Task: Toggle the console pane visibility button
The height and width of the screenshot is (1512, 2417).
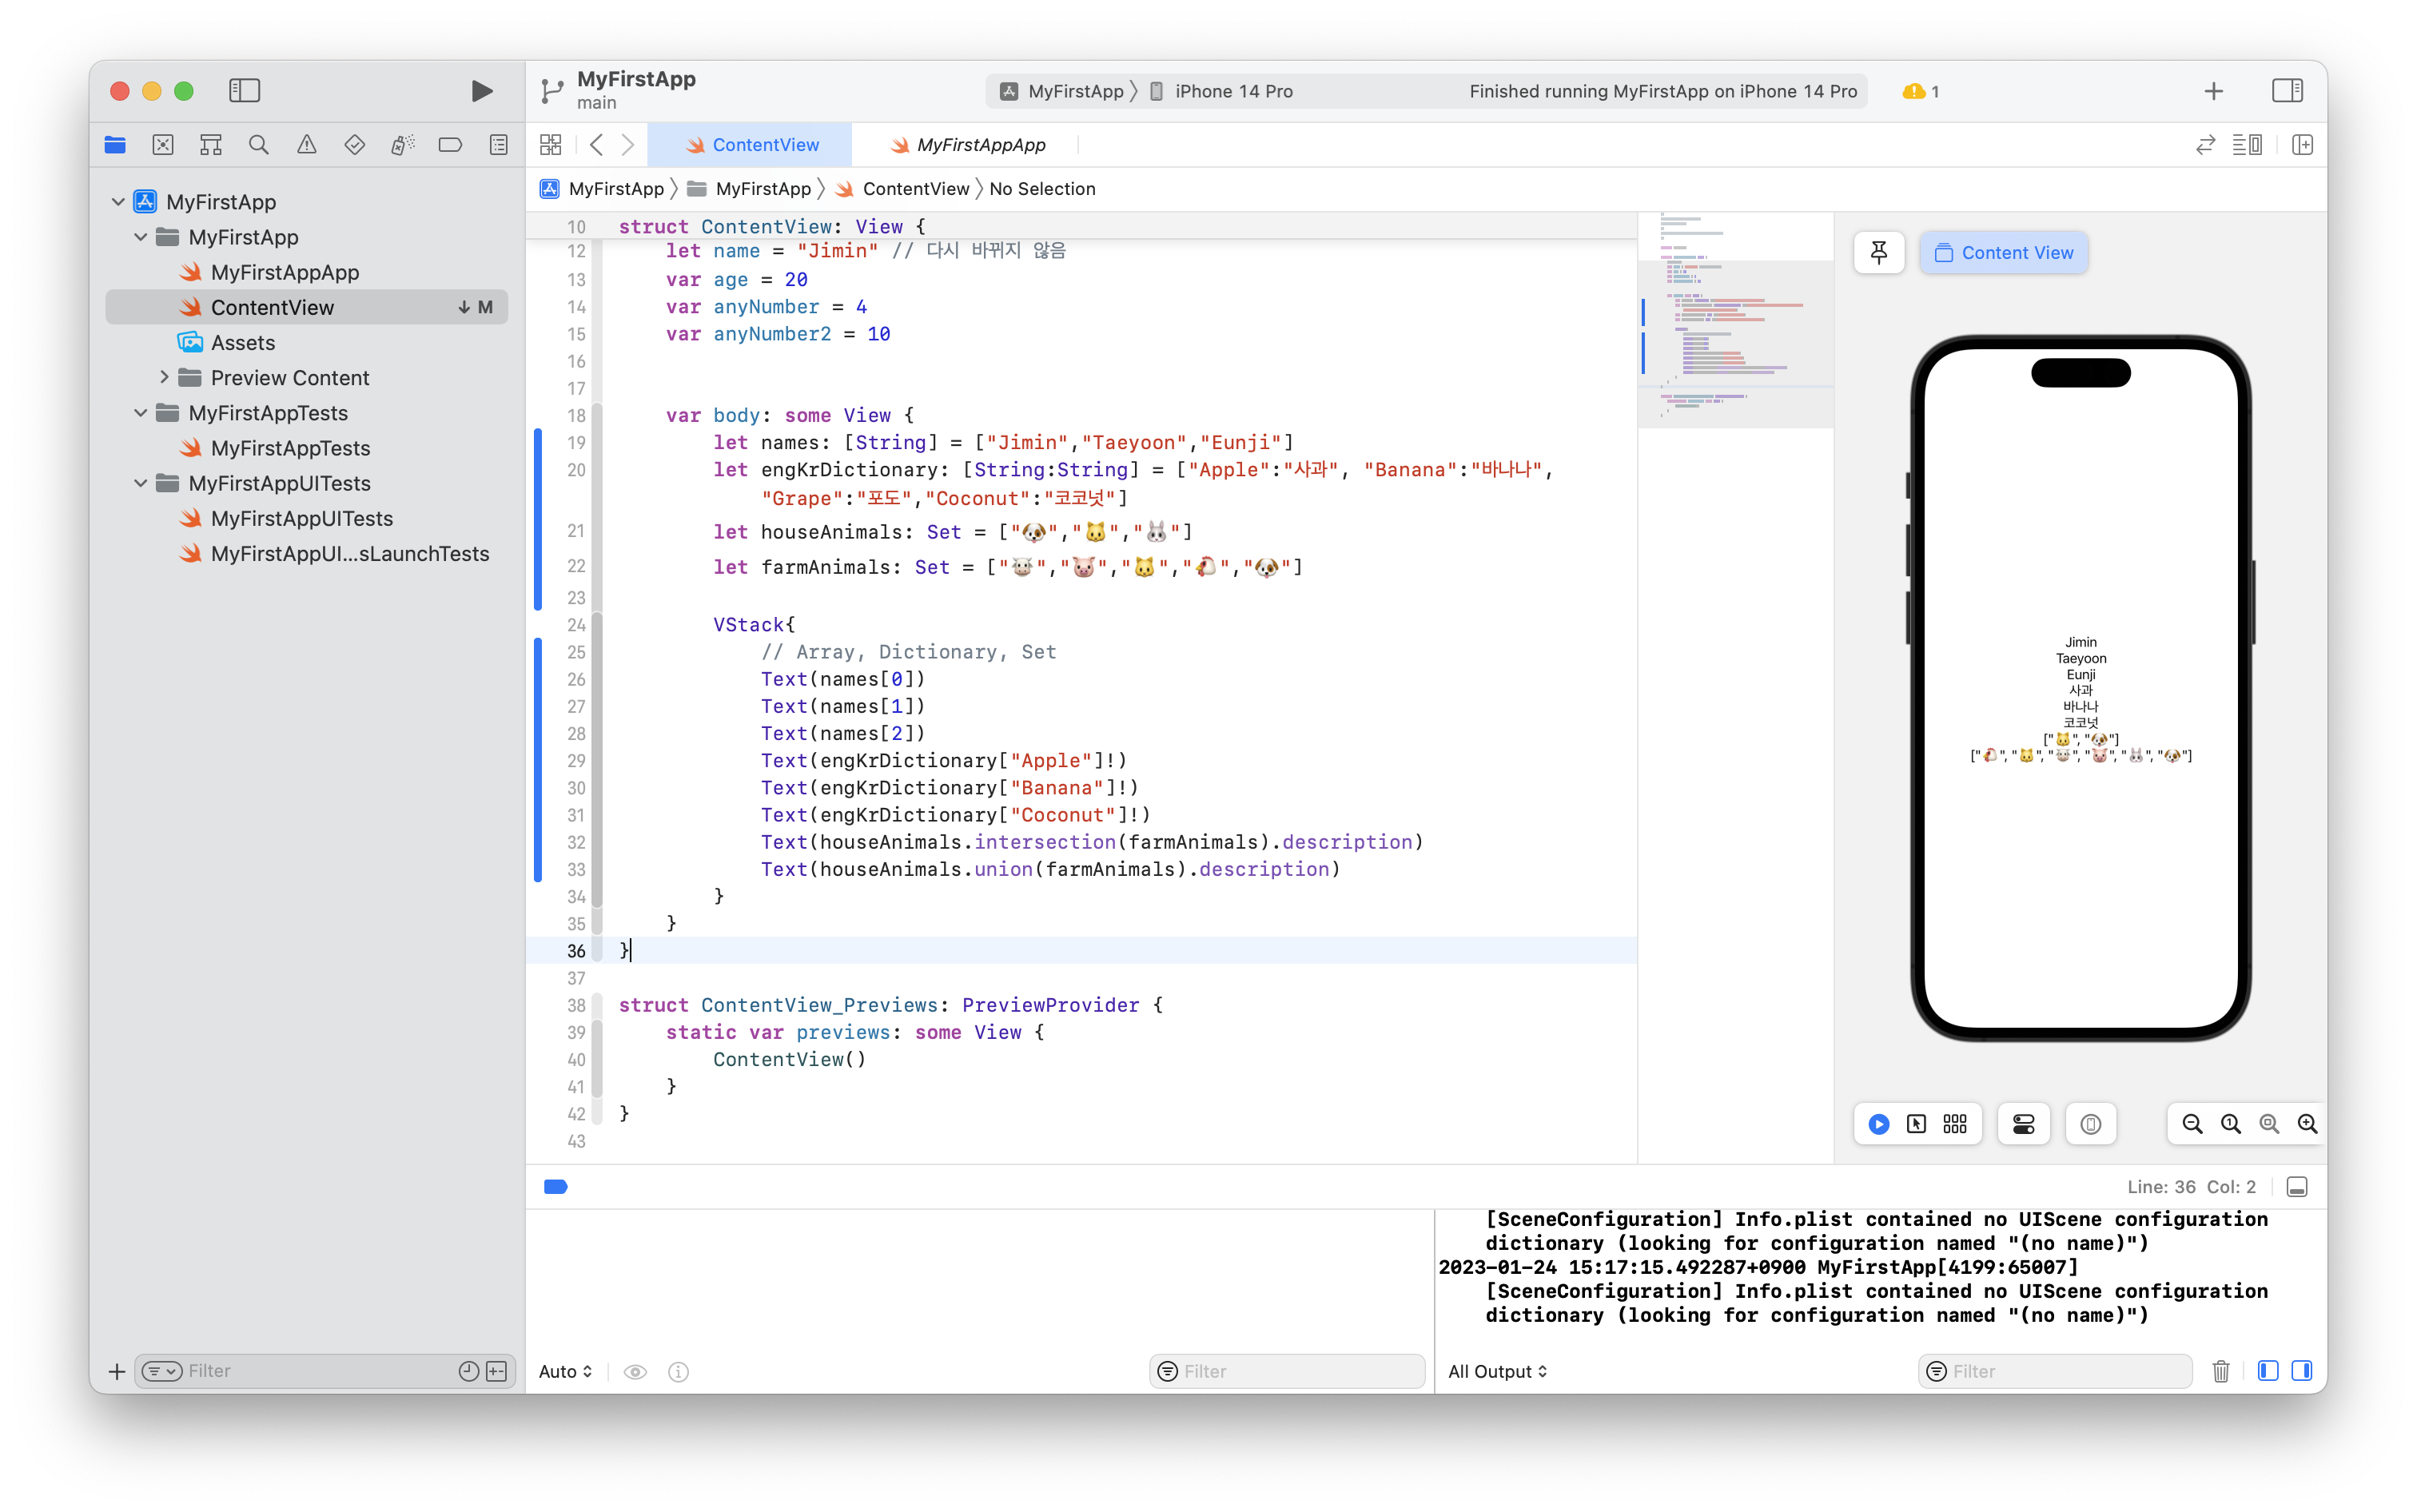Action: pos(2301,1371)
